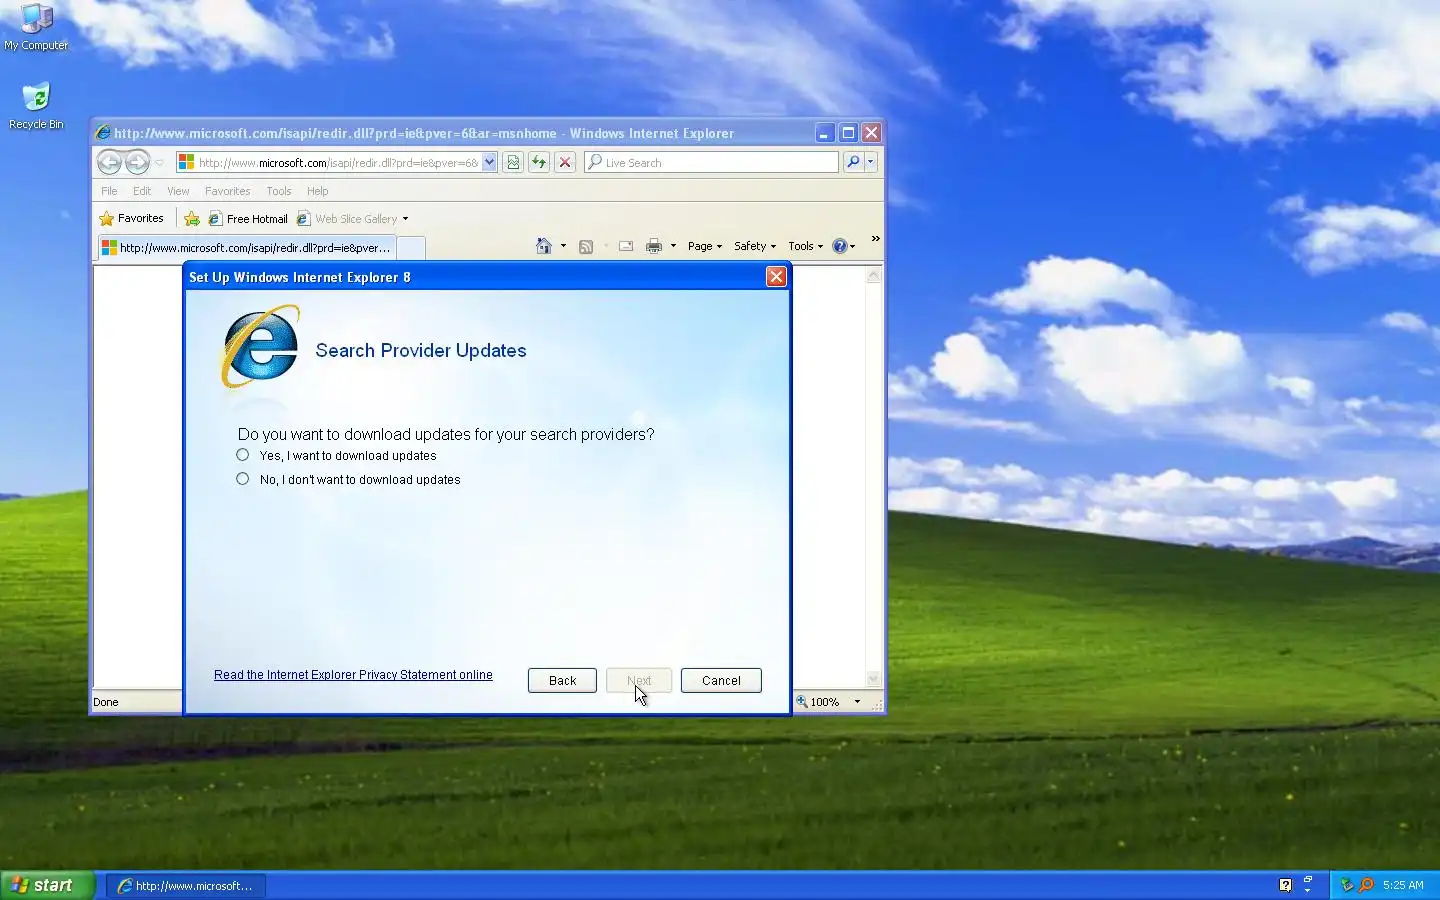Open the Internet Explorer Privacy Statement link
This screenshot has width=1440, height=900.
coord(353,675)
